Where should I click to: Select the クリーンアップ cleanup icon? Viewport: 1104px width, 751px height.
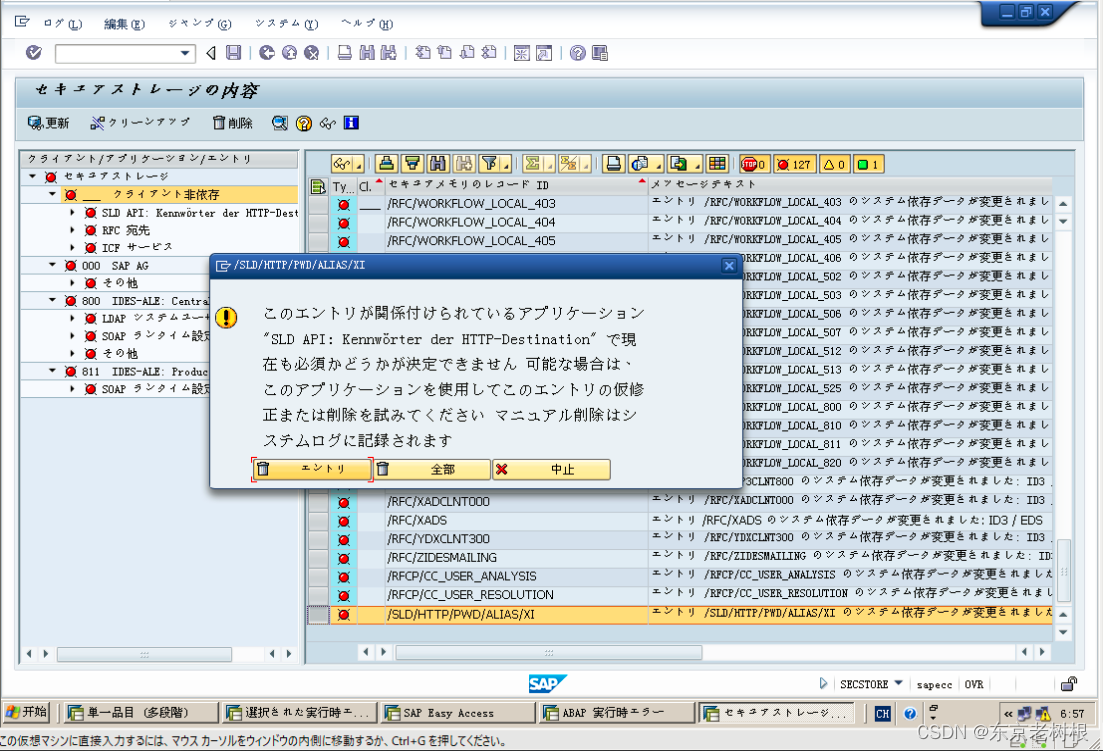(x=97, y=122)
